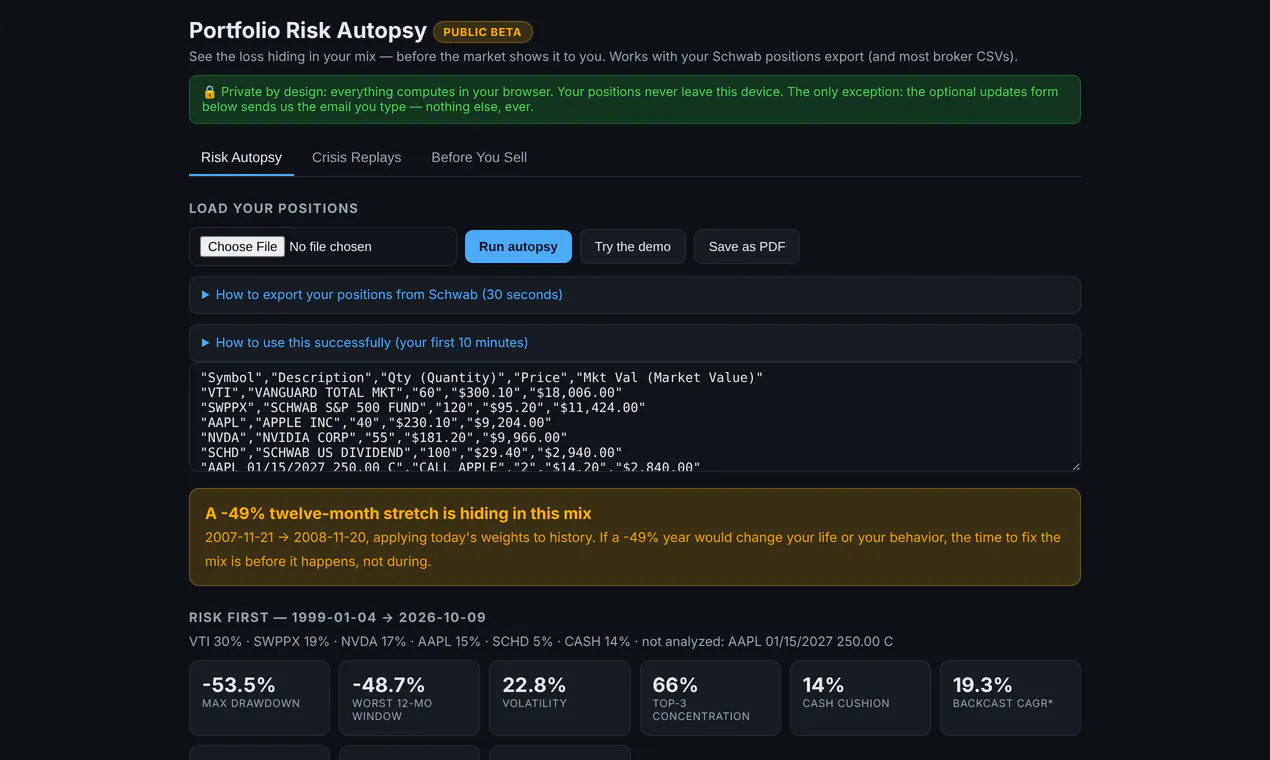Switch to the Risk Autopsy tab
Image resolution: width=1270 pixels, height=760 pixels.
point(241,157)
